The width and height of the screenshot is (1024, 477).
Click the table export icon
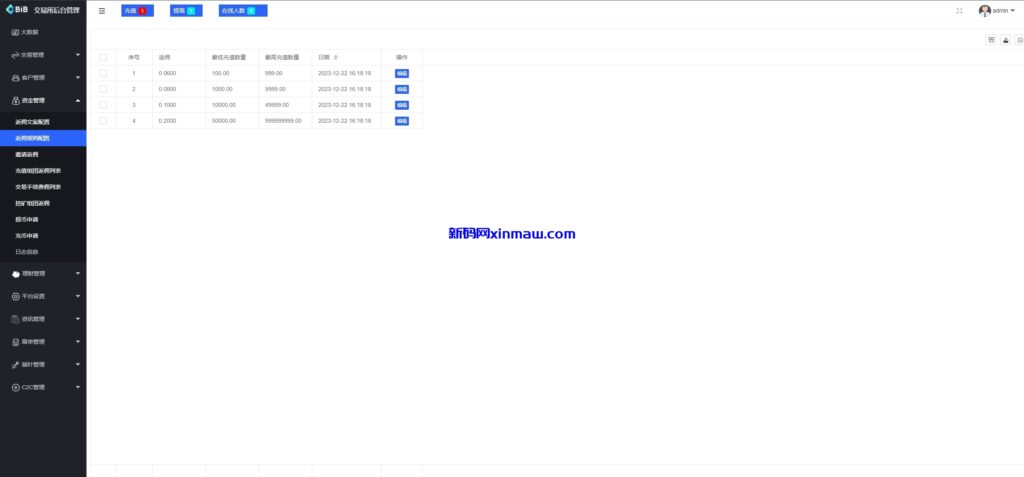click(1006, 40)
